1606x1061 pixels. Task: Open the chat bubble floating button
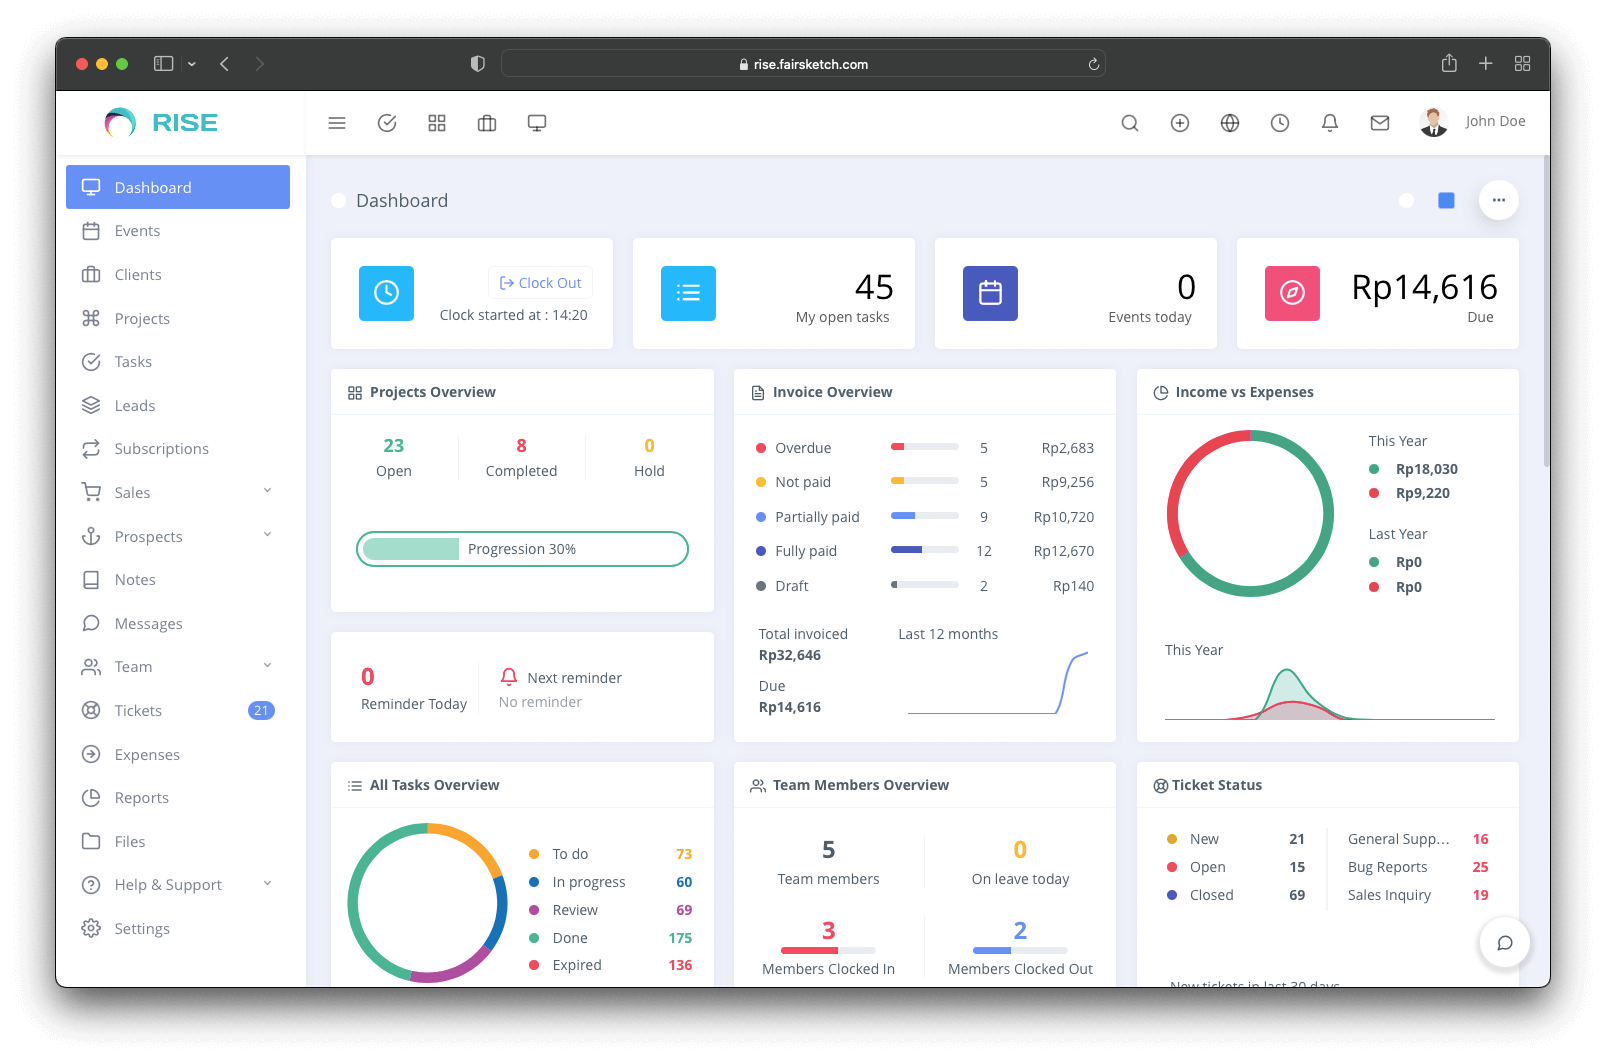click(1504, 943)
